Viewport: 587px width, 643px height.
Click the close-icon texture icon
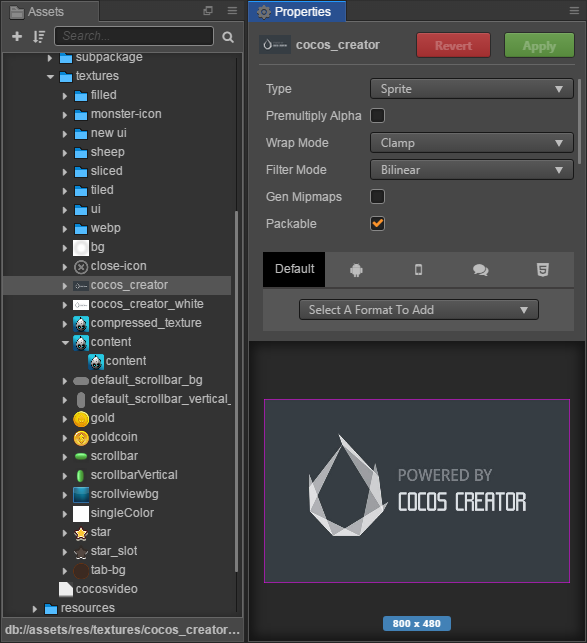point(81,267)
